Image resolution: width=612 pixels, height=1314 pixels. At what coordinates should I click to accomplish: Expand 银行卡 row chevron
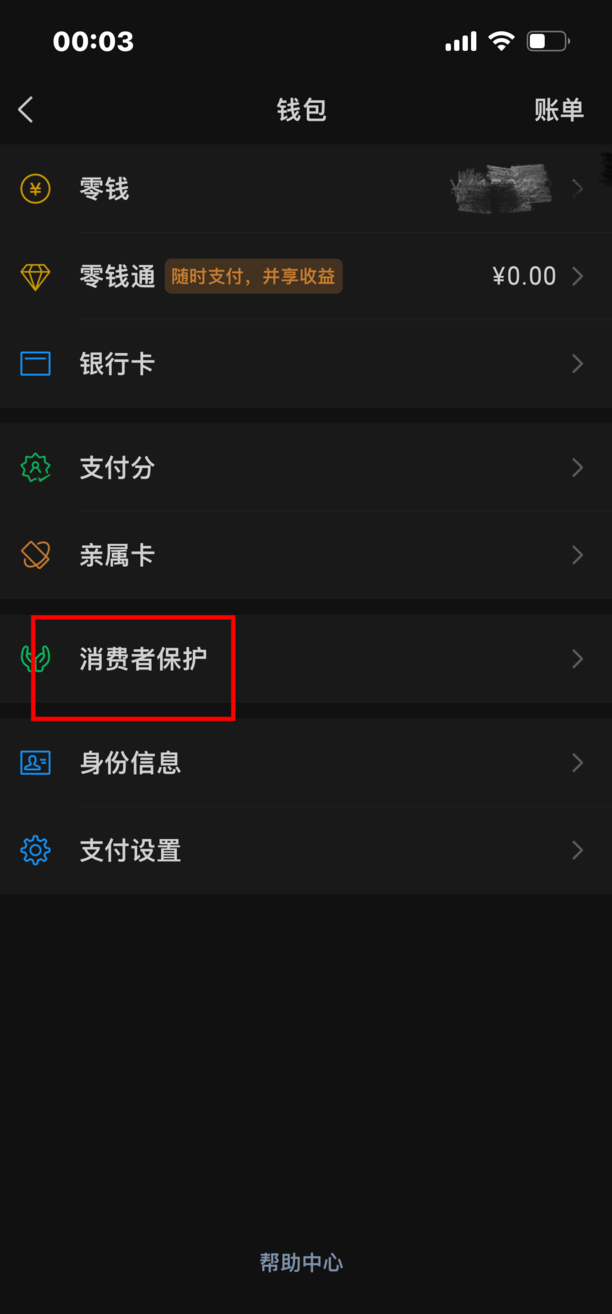click(x=577, y=364)
